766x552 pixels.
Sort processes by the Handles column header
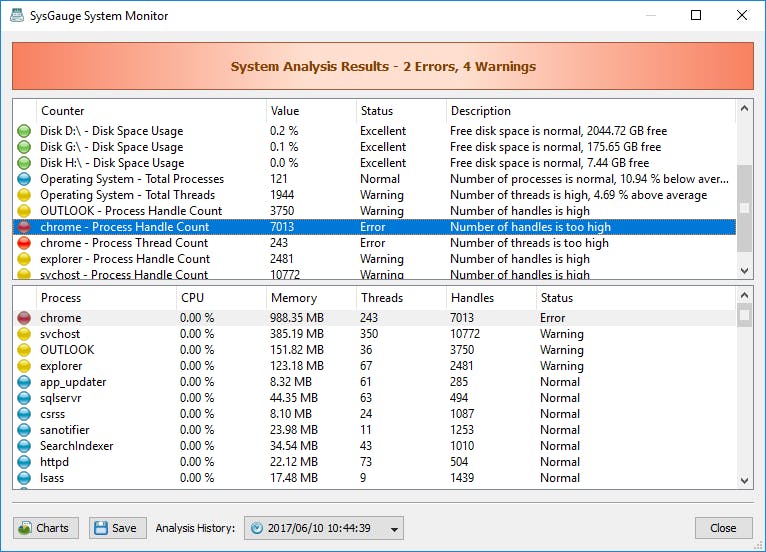point(491,298)
